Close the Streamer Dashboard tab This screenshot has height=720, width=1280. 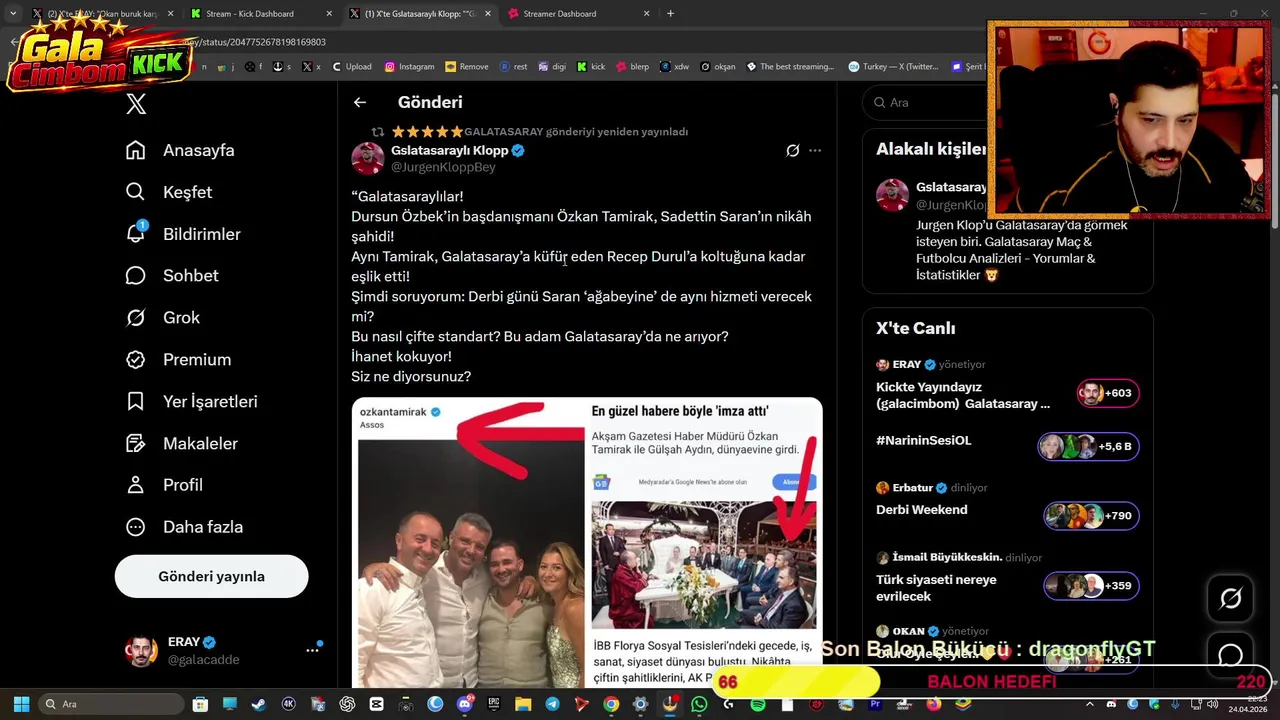[x=646, y=14]
